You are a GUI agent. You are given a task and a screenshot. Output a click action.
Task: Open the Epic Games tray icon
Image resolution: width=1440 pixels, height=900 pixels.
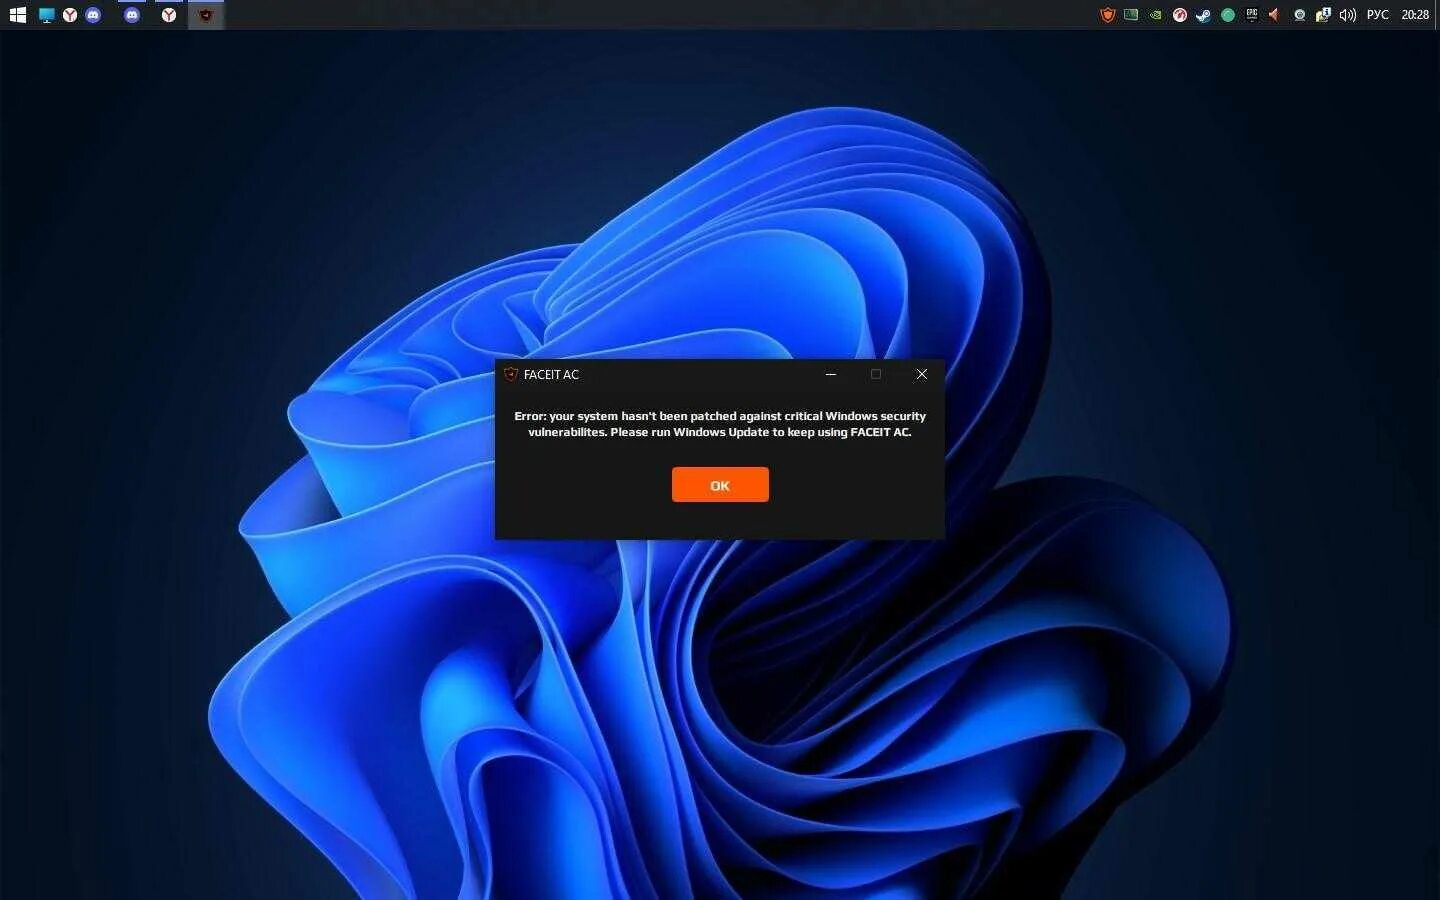1251,15
